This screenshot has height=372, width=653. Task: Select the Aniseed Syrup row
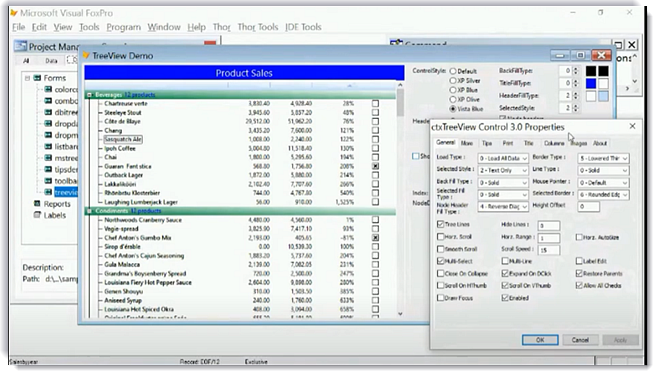coord(123,300)
